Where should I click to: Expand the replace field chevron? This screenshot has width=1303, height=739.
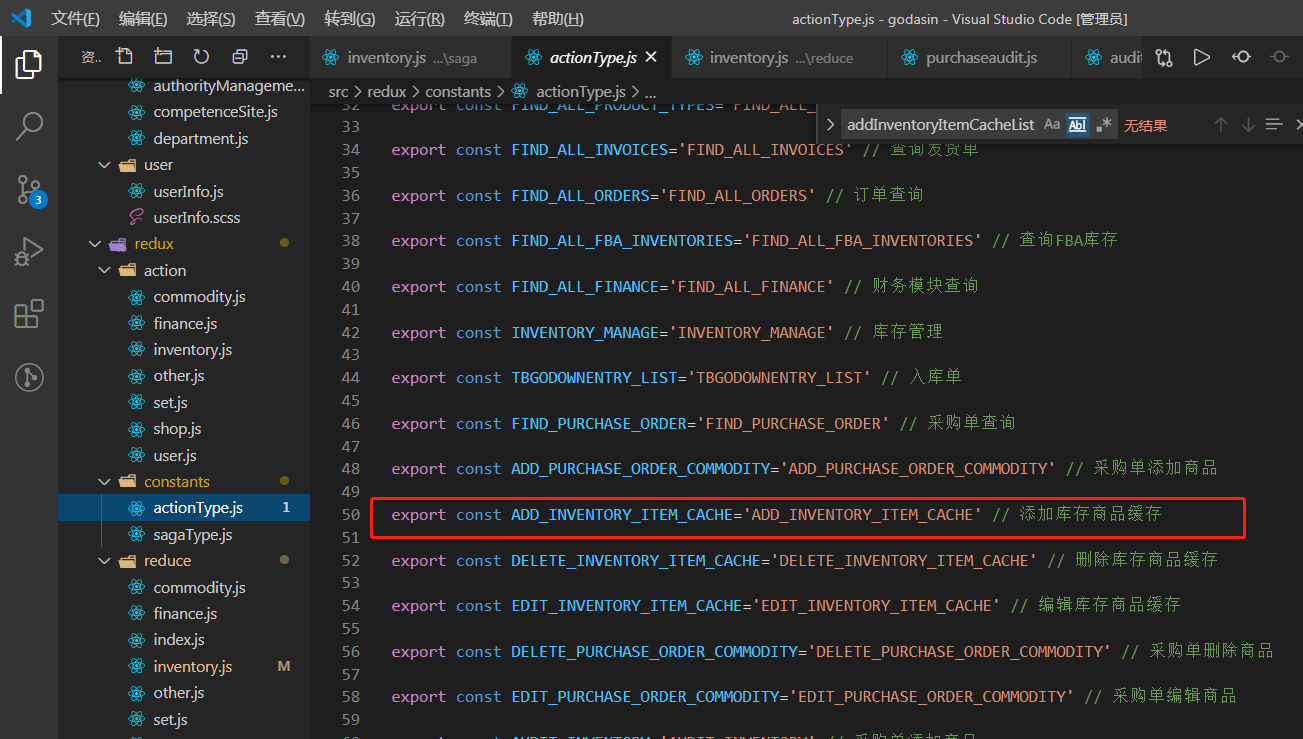[830, 125]
